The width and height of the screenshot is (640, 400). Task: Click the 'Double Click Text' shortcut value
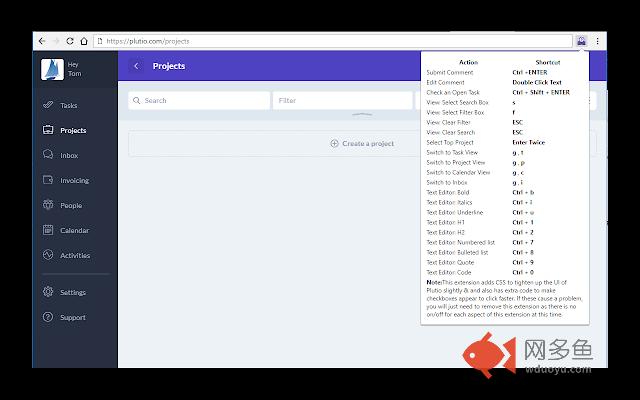(x=537, y=82)
